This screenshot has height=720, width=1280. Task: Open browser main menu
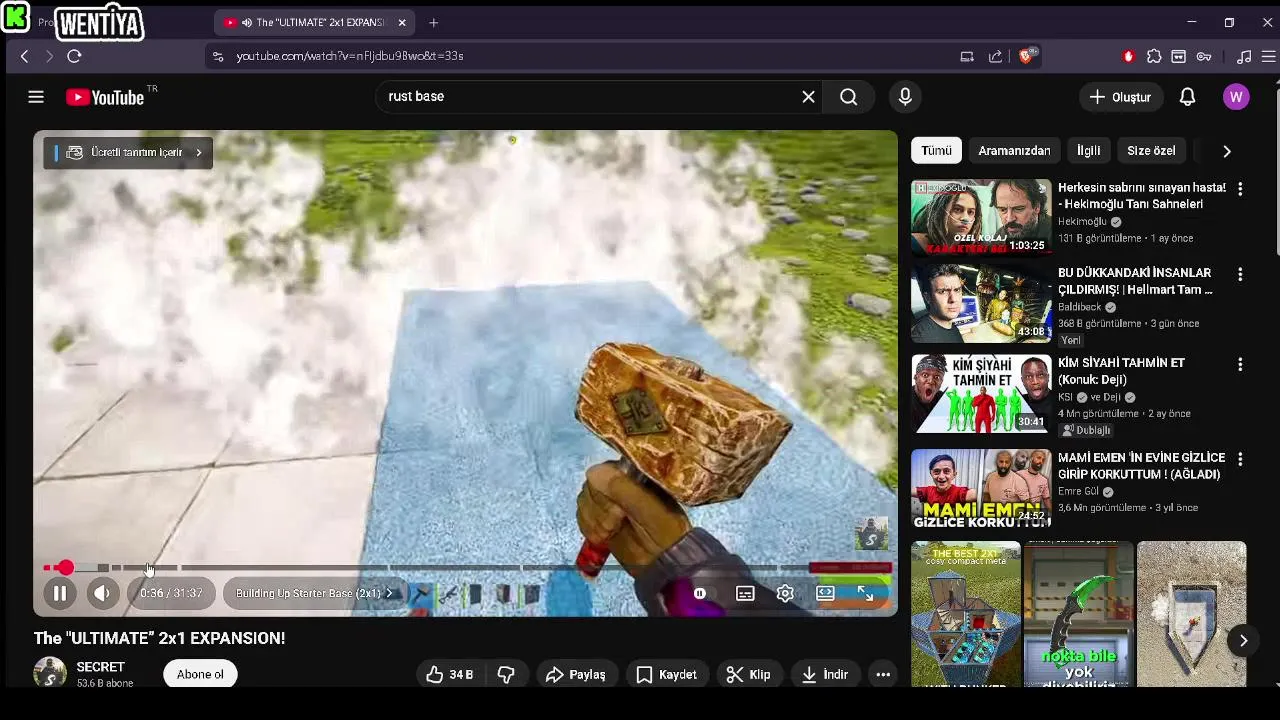pos(1268,56)
